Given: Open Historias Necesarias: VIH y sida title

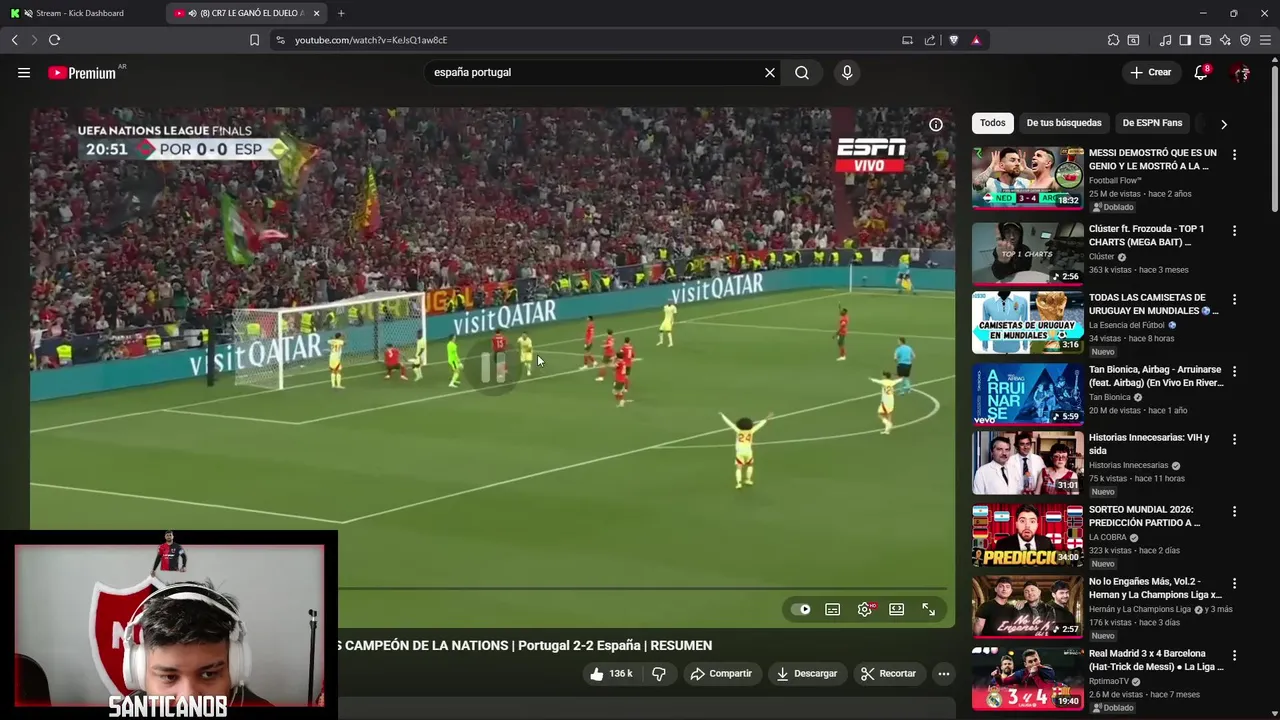Looking at the screenshot, I should coord(1150,444).
